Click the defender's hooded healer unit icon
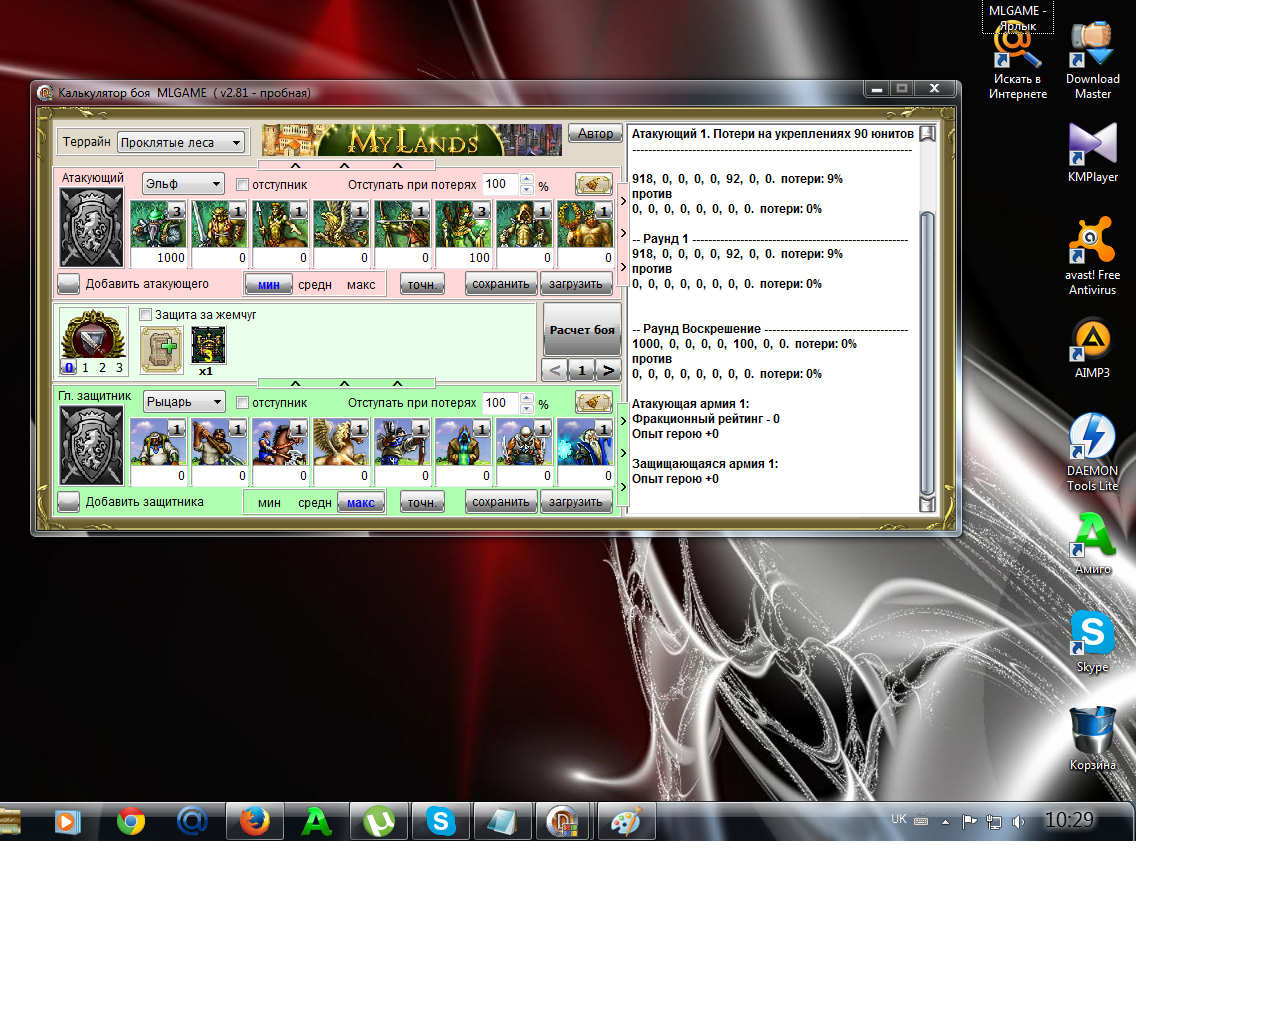Viewport: 1280px width, 1024px height. point(463,442)
